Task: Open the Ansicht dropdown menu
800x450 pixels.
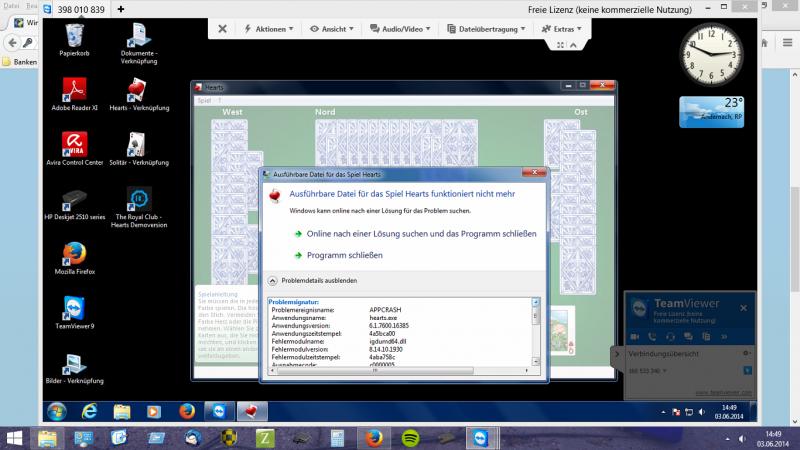Action: point(332,29)
